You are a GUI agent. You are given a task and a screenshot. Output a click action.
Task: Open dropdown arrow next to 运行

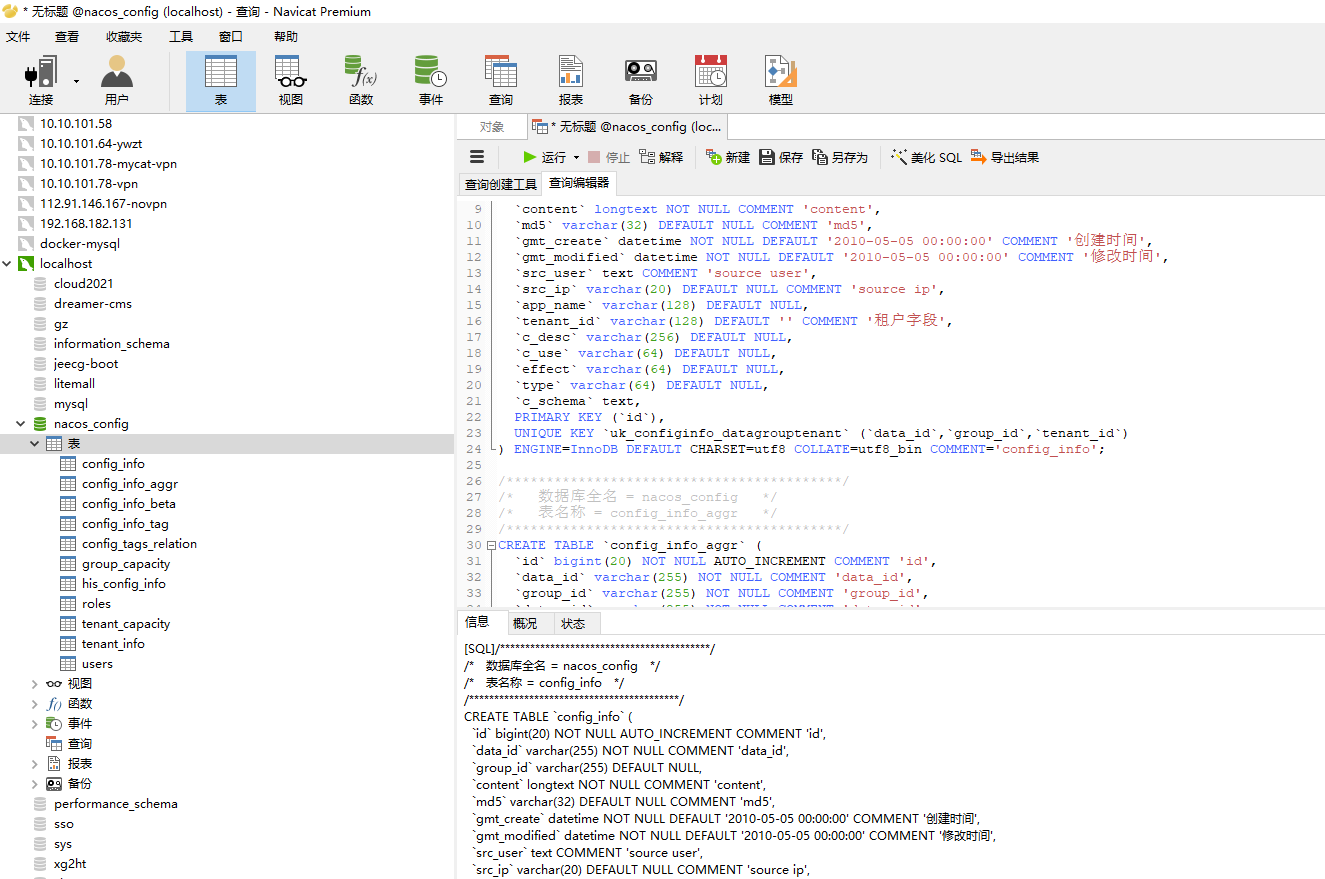coord(576,158)
